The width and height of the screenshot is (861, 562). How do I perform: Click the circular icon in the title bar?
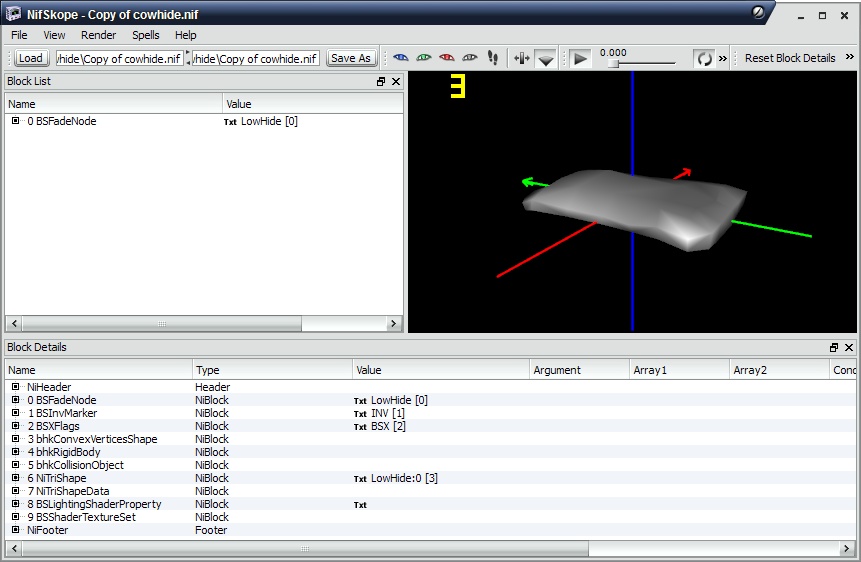coord(758,12)
